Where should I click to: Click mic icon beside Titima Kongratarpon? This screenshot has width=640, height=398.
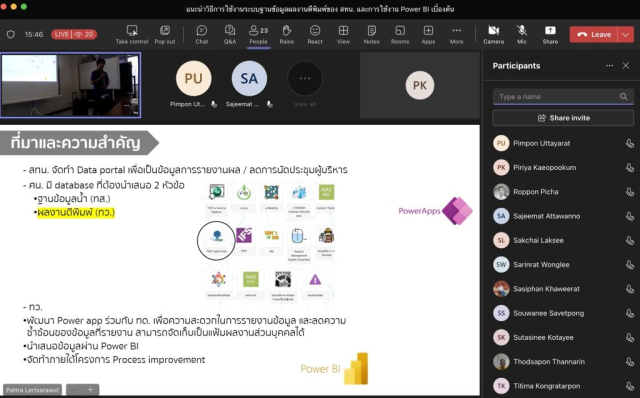tap(630, 386)
